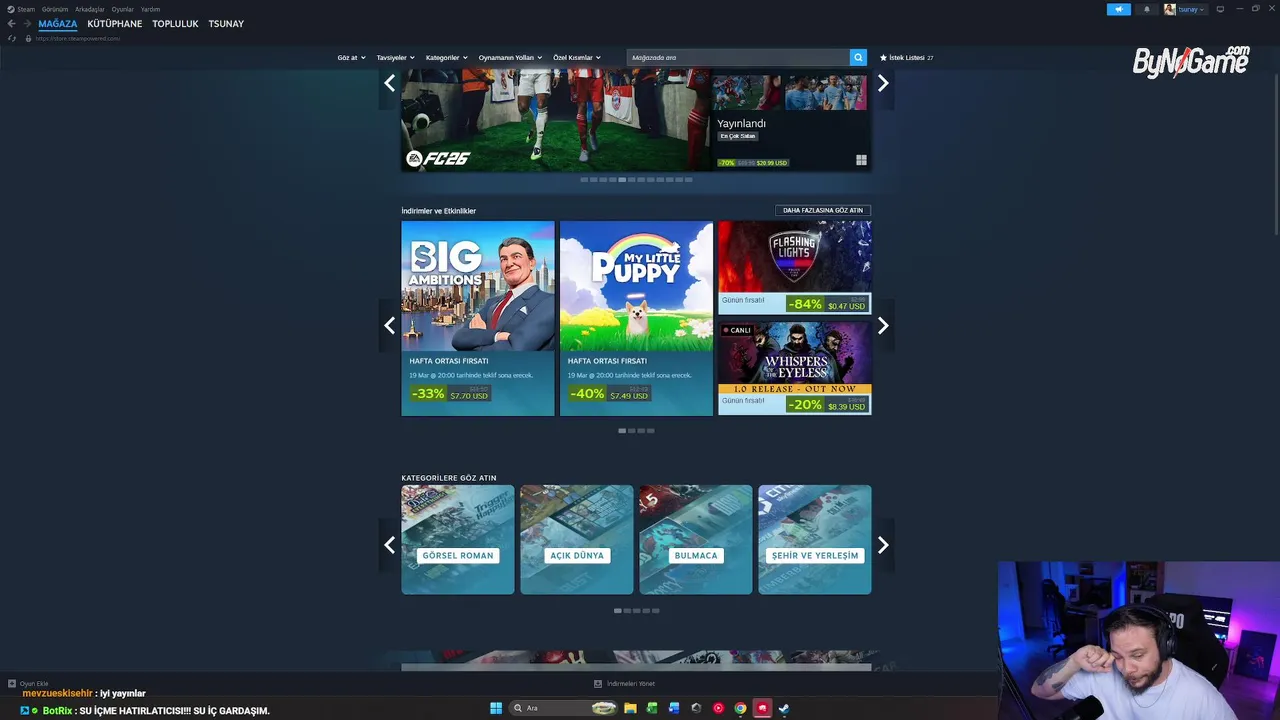The height and width of the screenshot is (720, 1280).
Task: Open the Big Ambitions deal card
Action: [x=478, y=318]
